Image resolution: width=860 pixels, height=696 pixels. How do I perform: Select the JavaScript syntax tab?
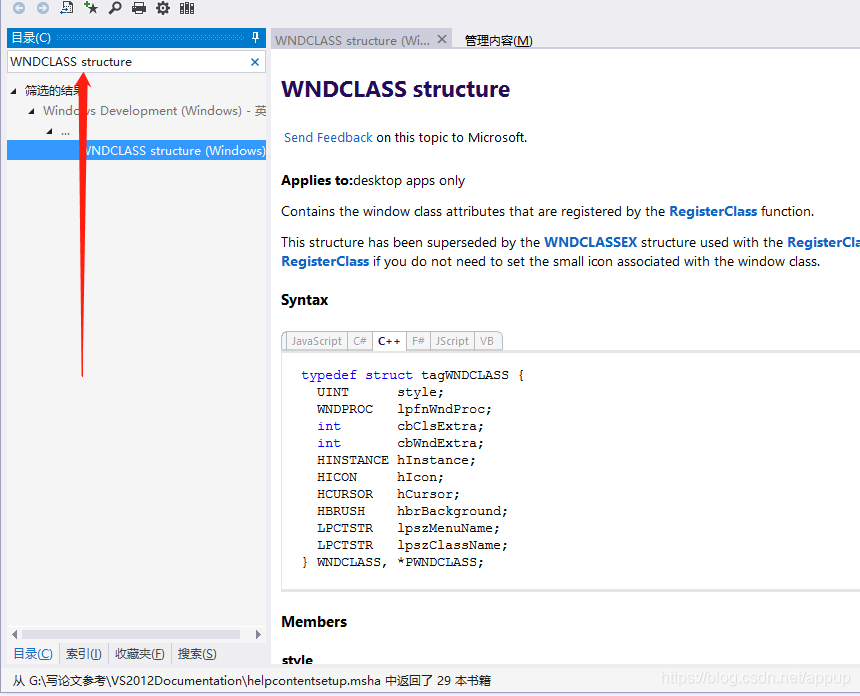pyautogui.click(x=316, y=341)
